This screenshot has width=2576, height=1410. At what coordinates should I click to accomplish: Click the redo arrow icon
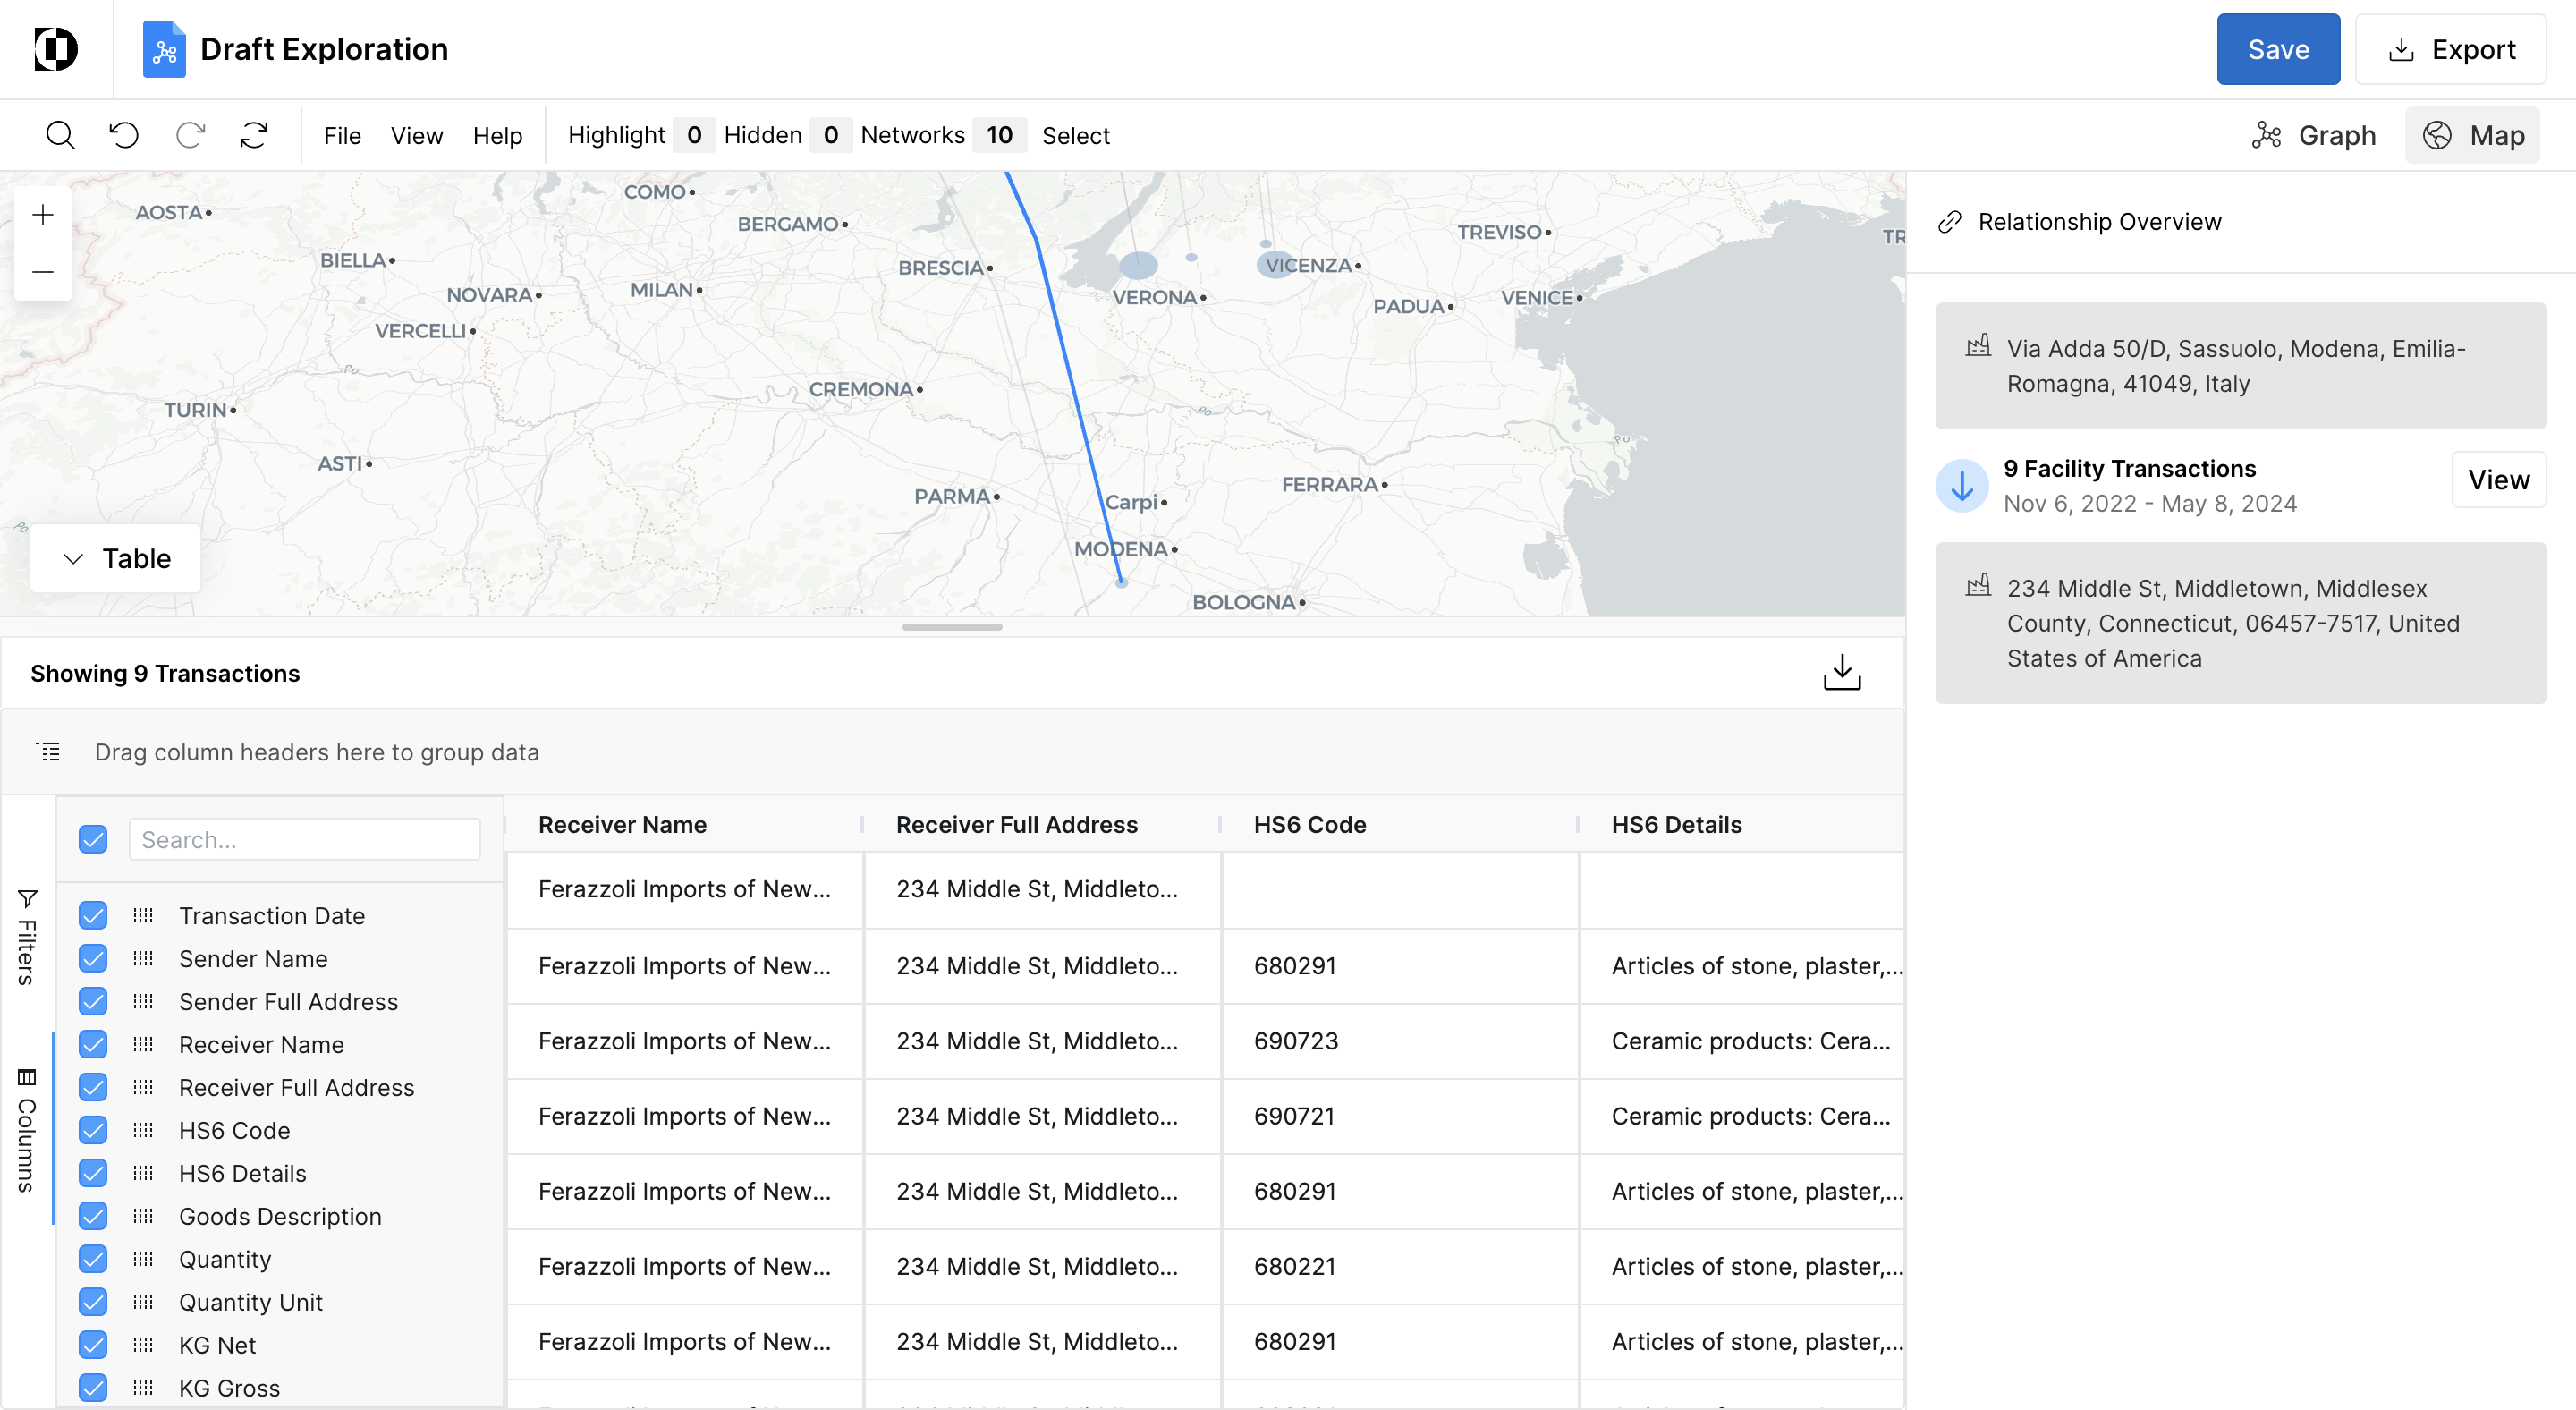click(x=190, y=135)
